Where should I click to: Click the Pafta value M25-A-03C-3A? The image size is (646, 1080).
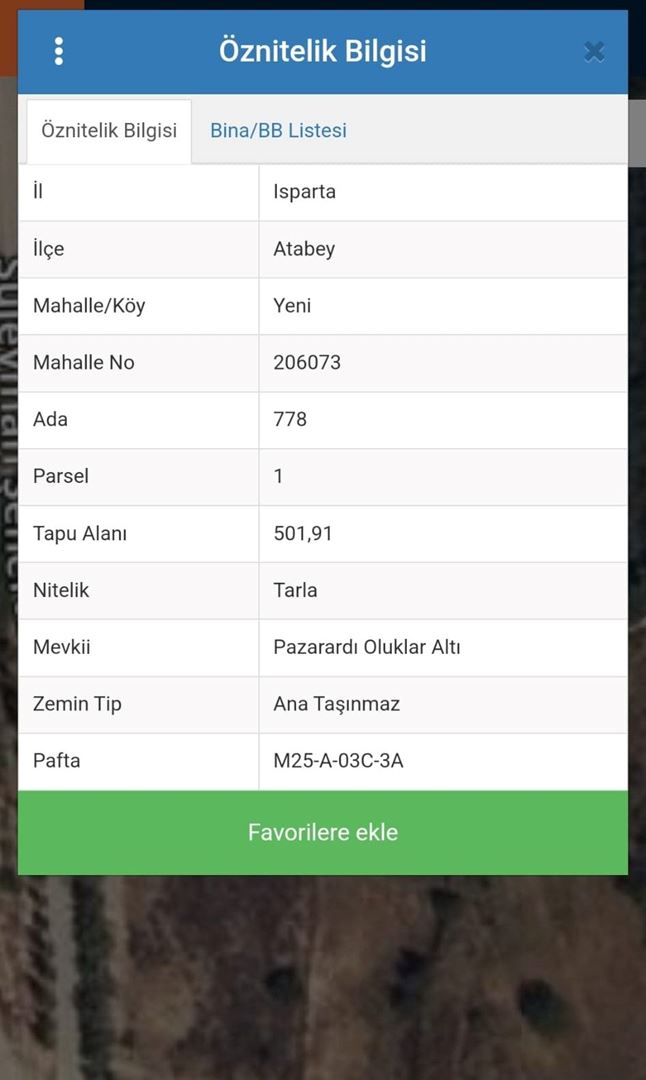click(x=338, y=762)
